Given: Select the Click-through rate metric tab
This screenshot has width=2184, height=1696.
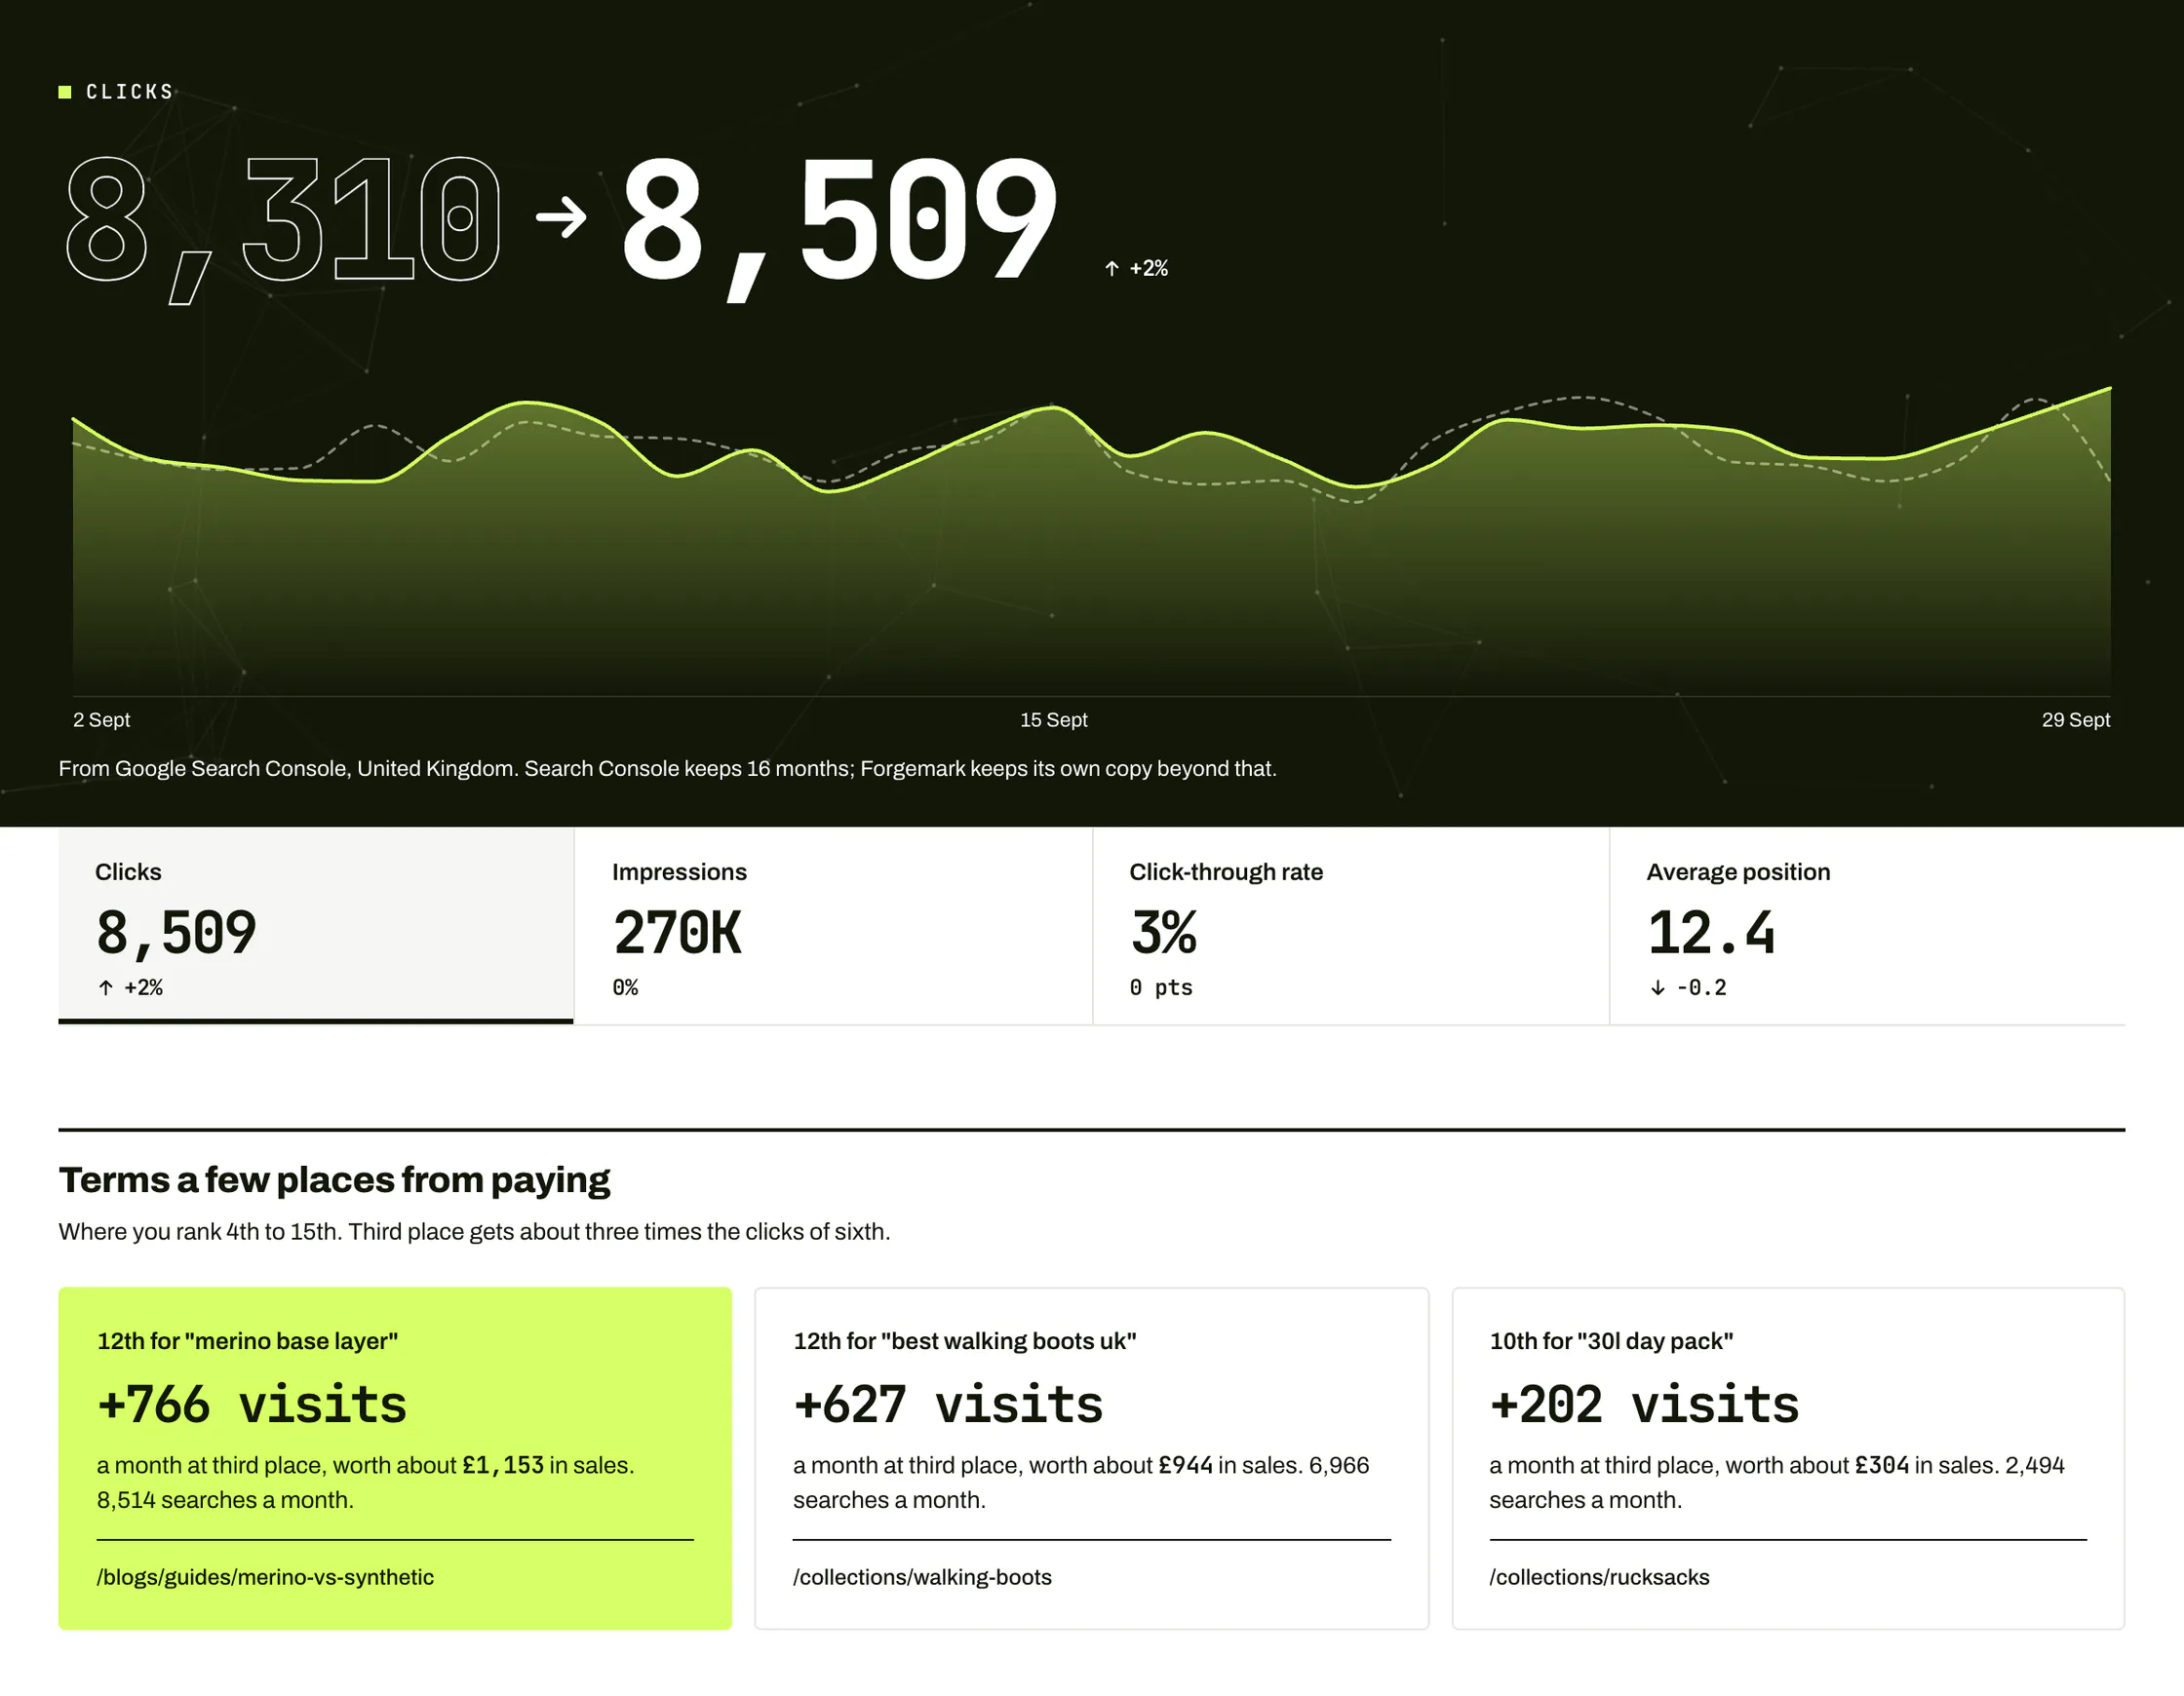Looking at the screenshot, I should click(1351, 925).
